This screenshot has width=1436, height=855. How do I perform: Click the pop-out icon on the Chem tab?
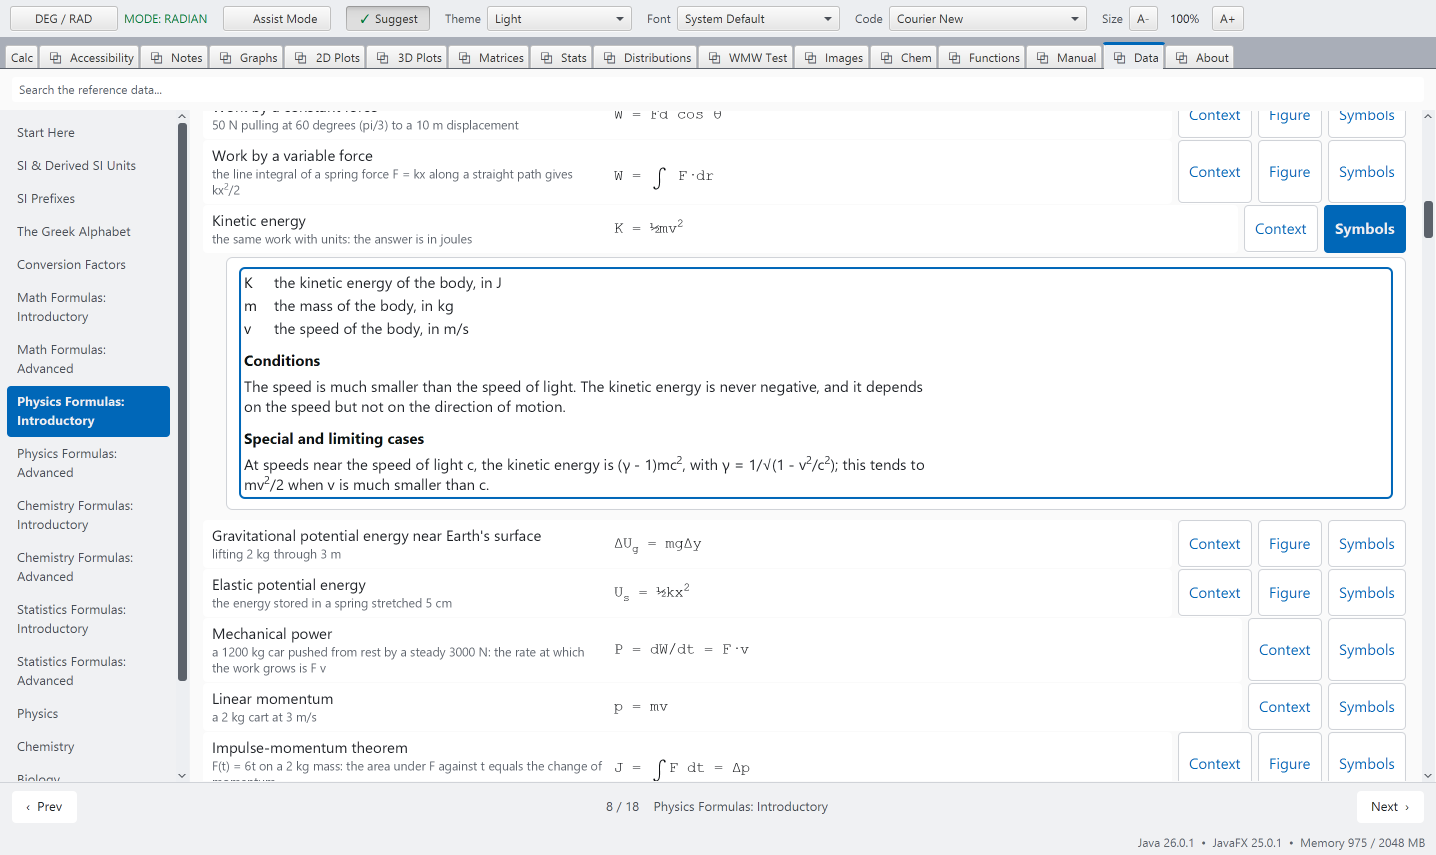[x=887, y=58]
